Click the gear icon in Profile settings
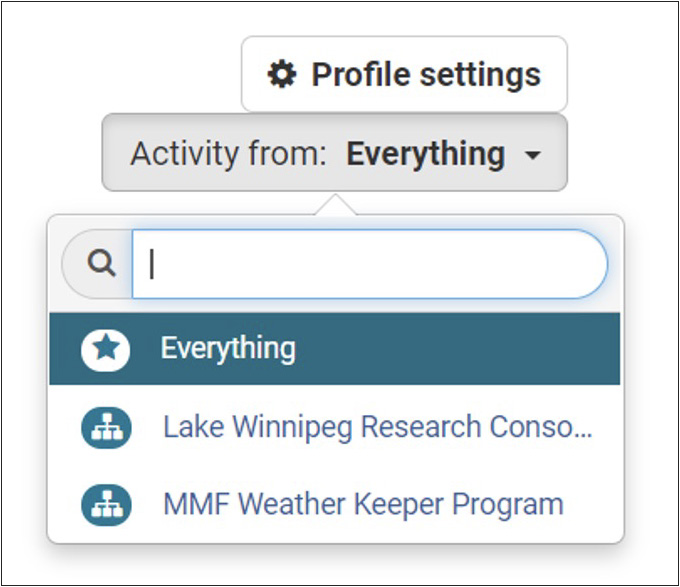 (283, 74)
